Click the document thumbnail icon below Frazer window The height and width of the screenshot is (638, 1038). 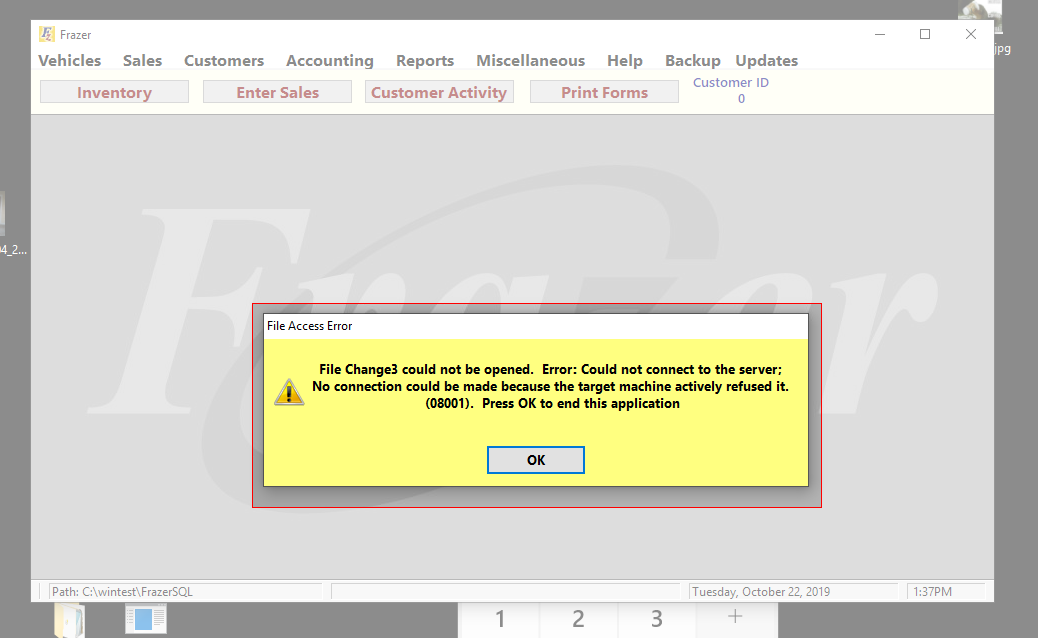click(x=146, y=619)
